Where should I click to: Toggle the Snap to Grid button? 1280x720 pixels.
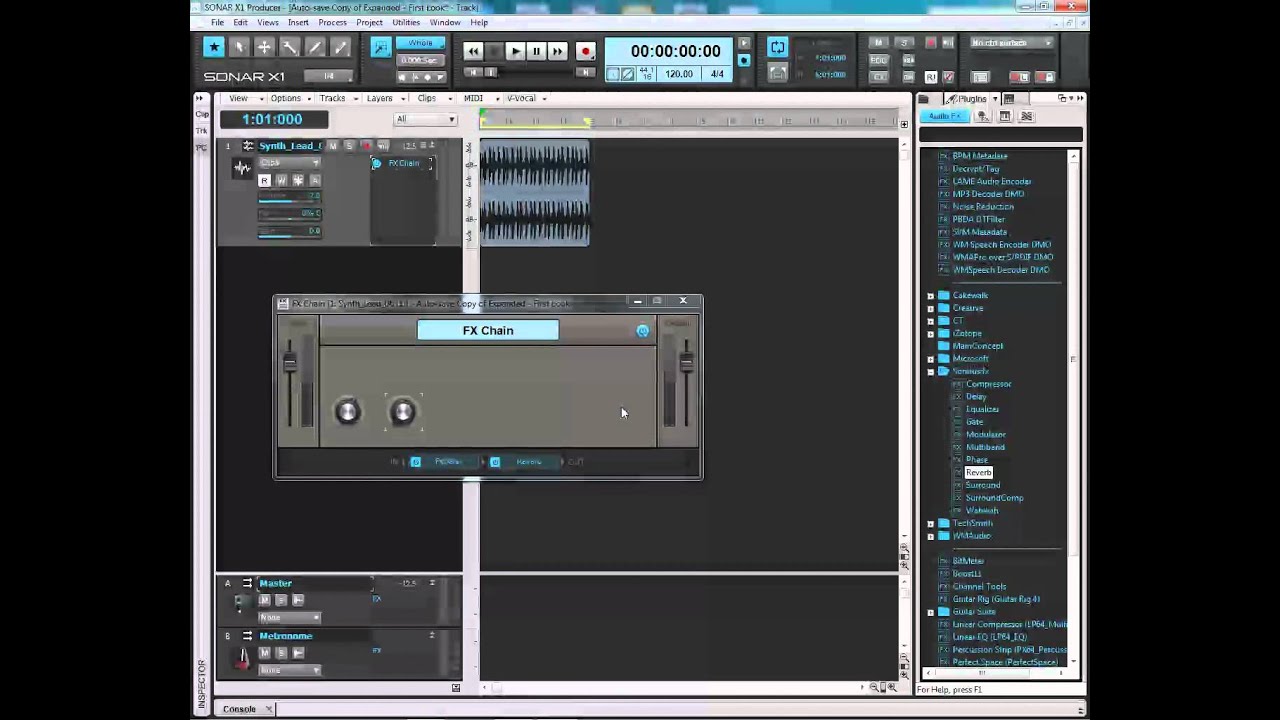click(380, 47)
